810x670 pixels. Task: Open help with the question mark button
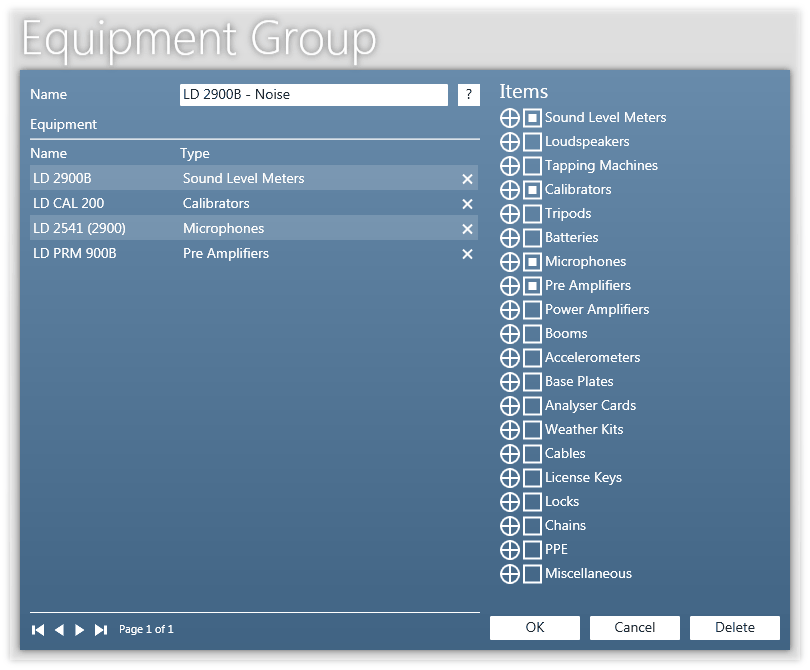point(469,95)
